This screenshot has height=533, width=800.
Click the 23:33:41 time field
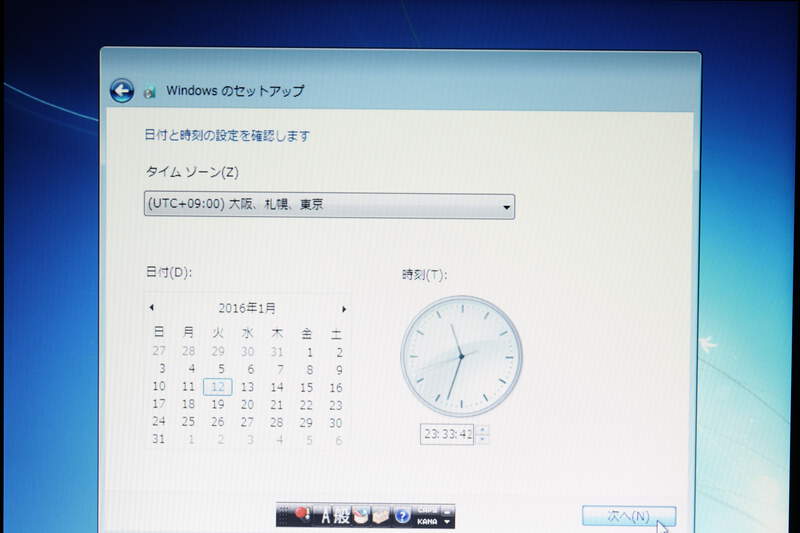coord(447,434)
